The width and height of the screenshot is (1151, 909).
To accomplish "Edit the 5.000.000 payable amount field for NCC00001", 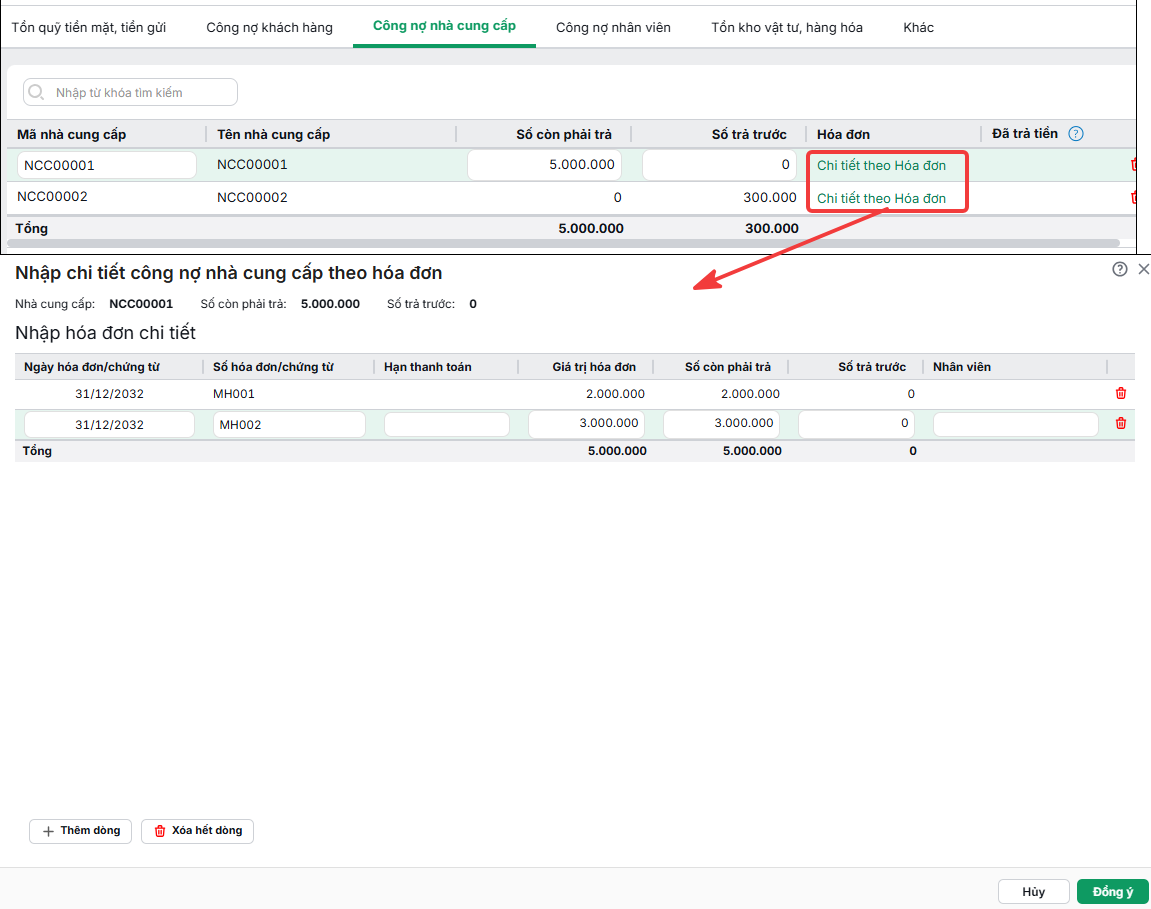I will (544, 165).
